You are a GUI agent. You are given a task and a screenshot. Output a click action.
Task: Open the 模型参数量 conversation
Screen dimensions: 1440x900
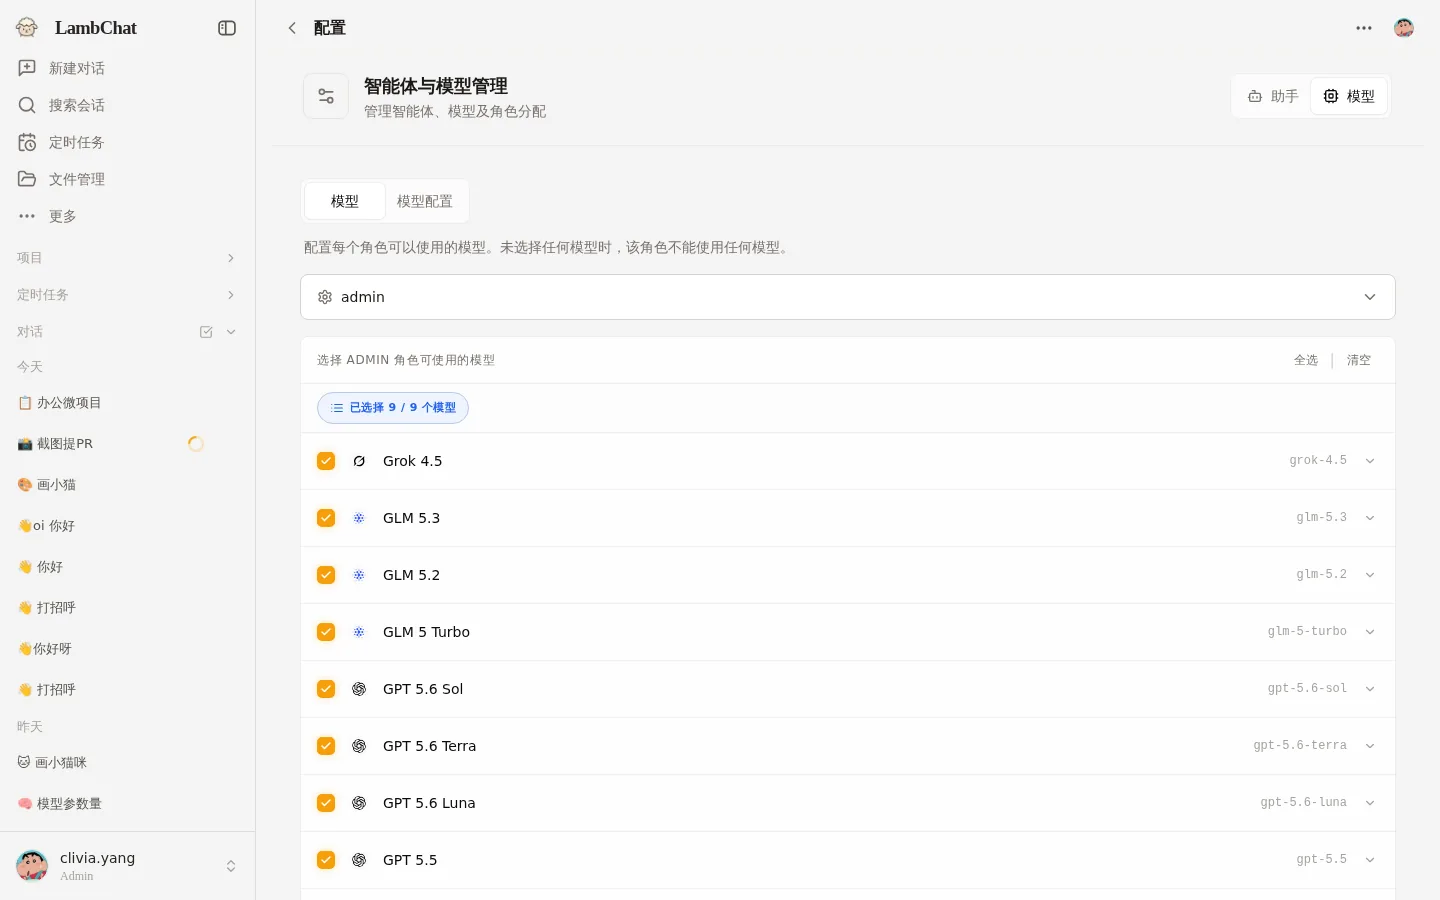pyautogui.click(x=127, y=804)
